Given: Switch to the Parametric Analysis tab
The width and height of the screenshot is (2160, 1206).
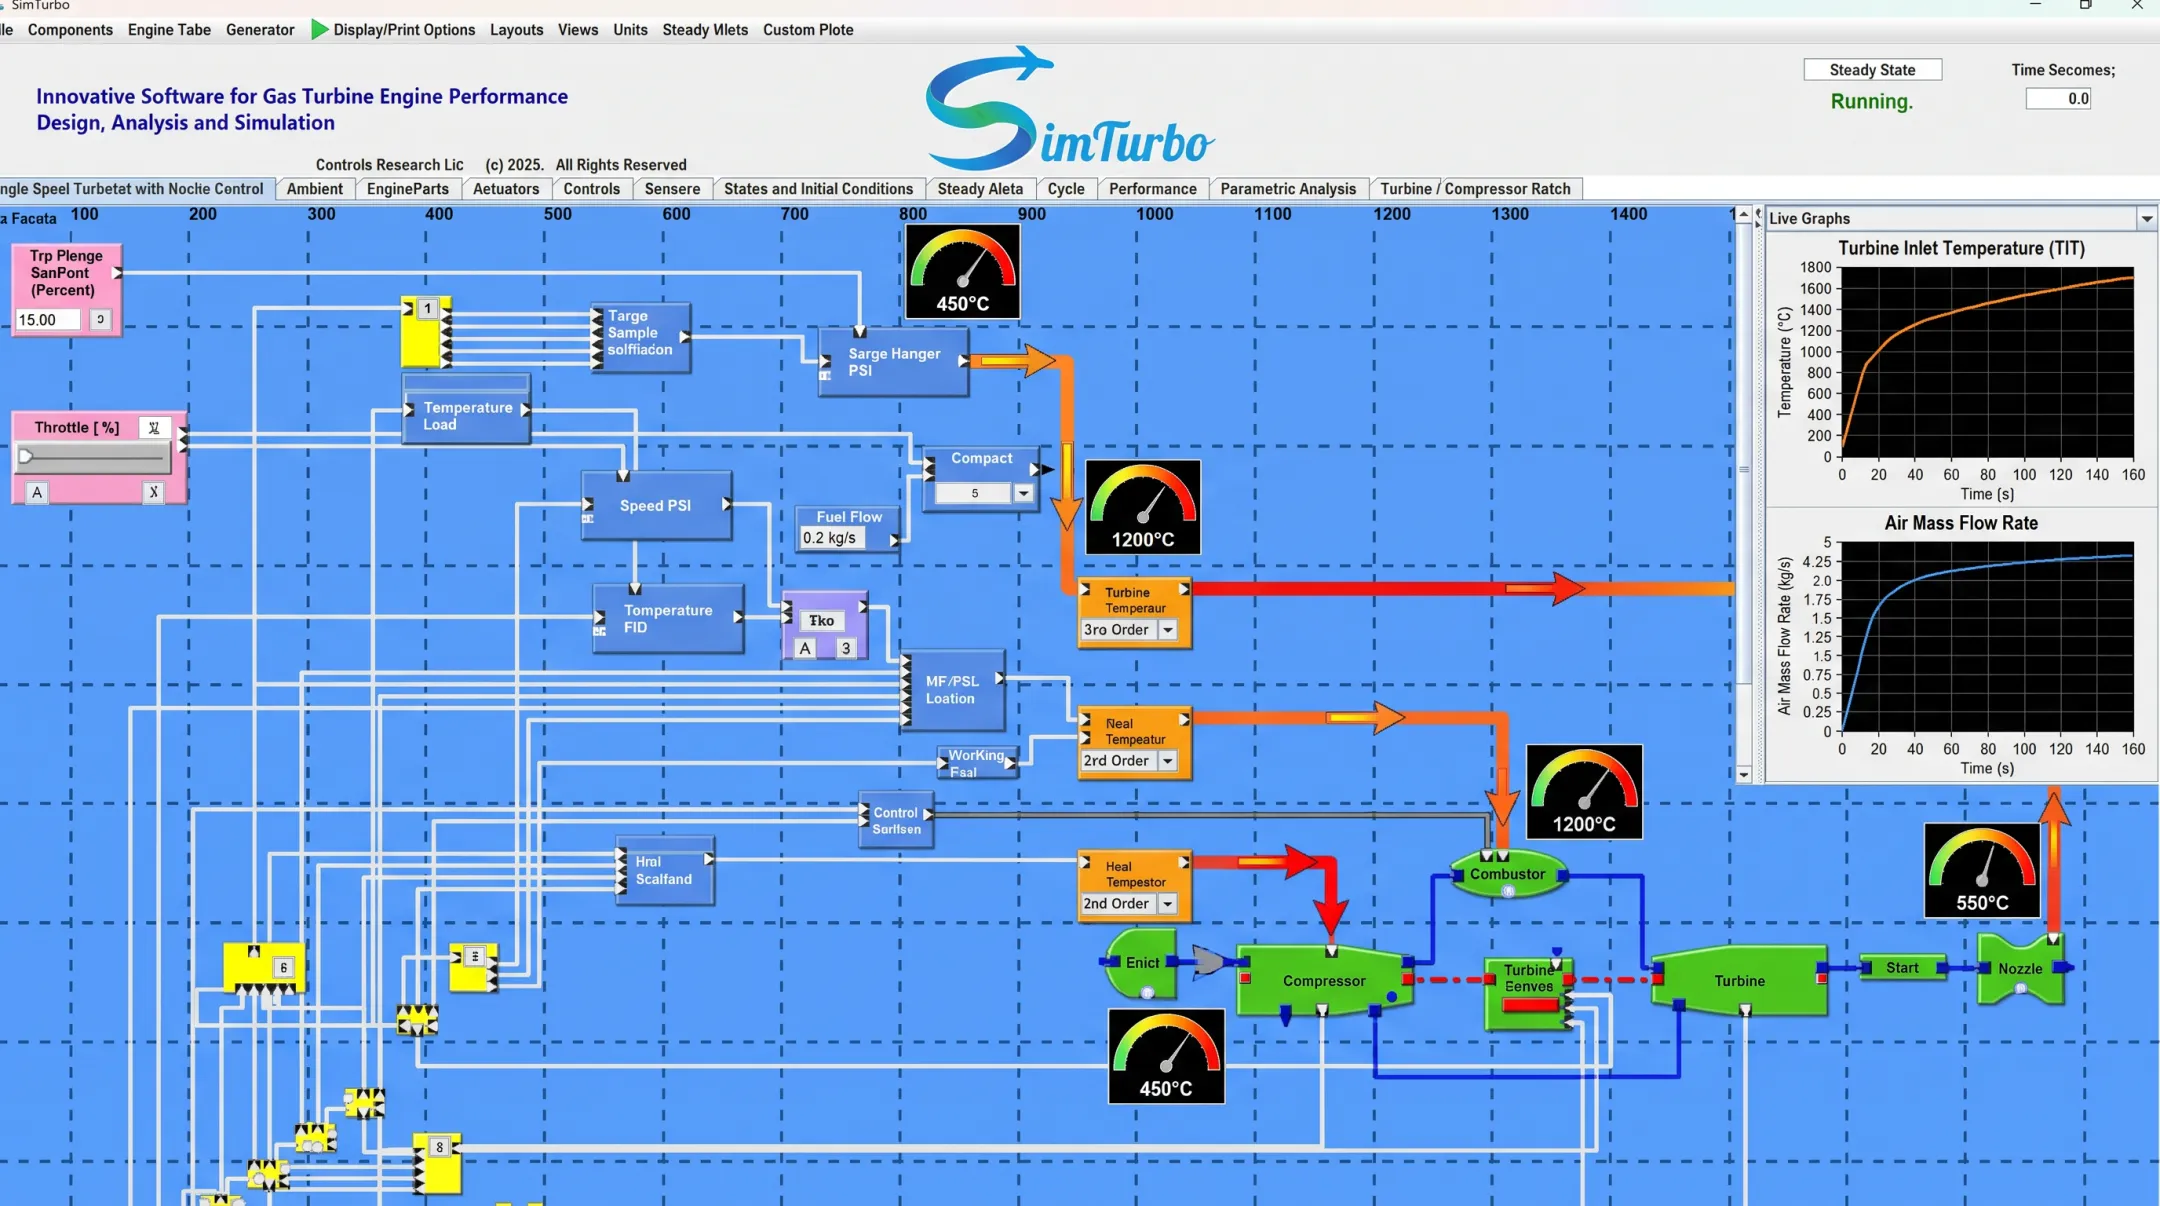Looking at the screenshot, I should pyautogui.click(x=1288, y=189).
